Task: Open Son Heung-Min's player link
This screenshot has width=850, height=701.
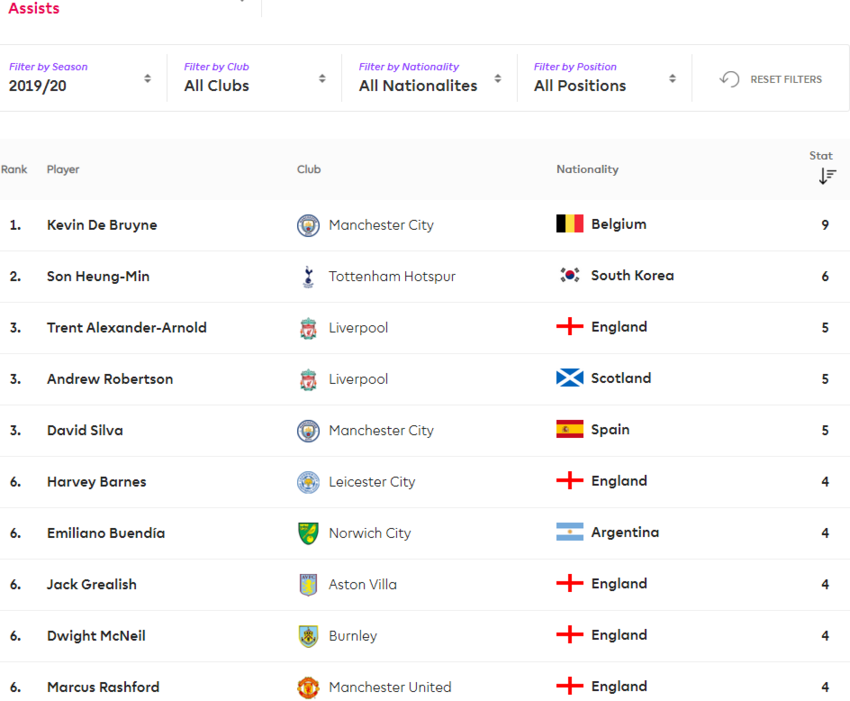Action: pyautogui.click(x=98, y=276)
